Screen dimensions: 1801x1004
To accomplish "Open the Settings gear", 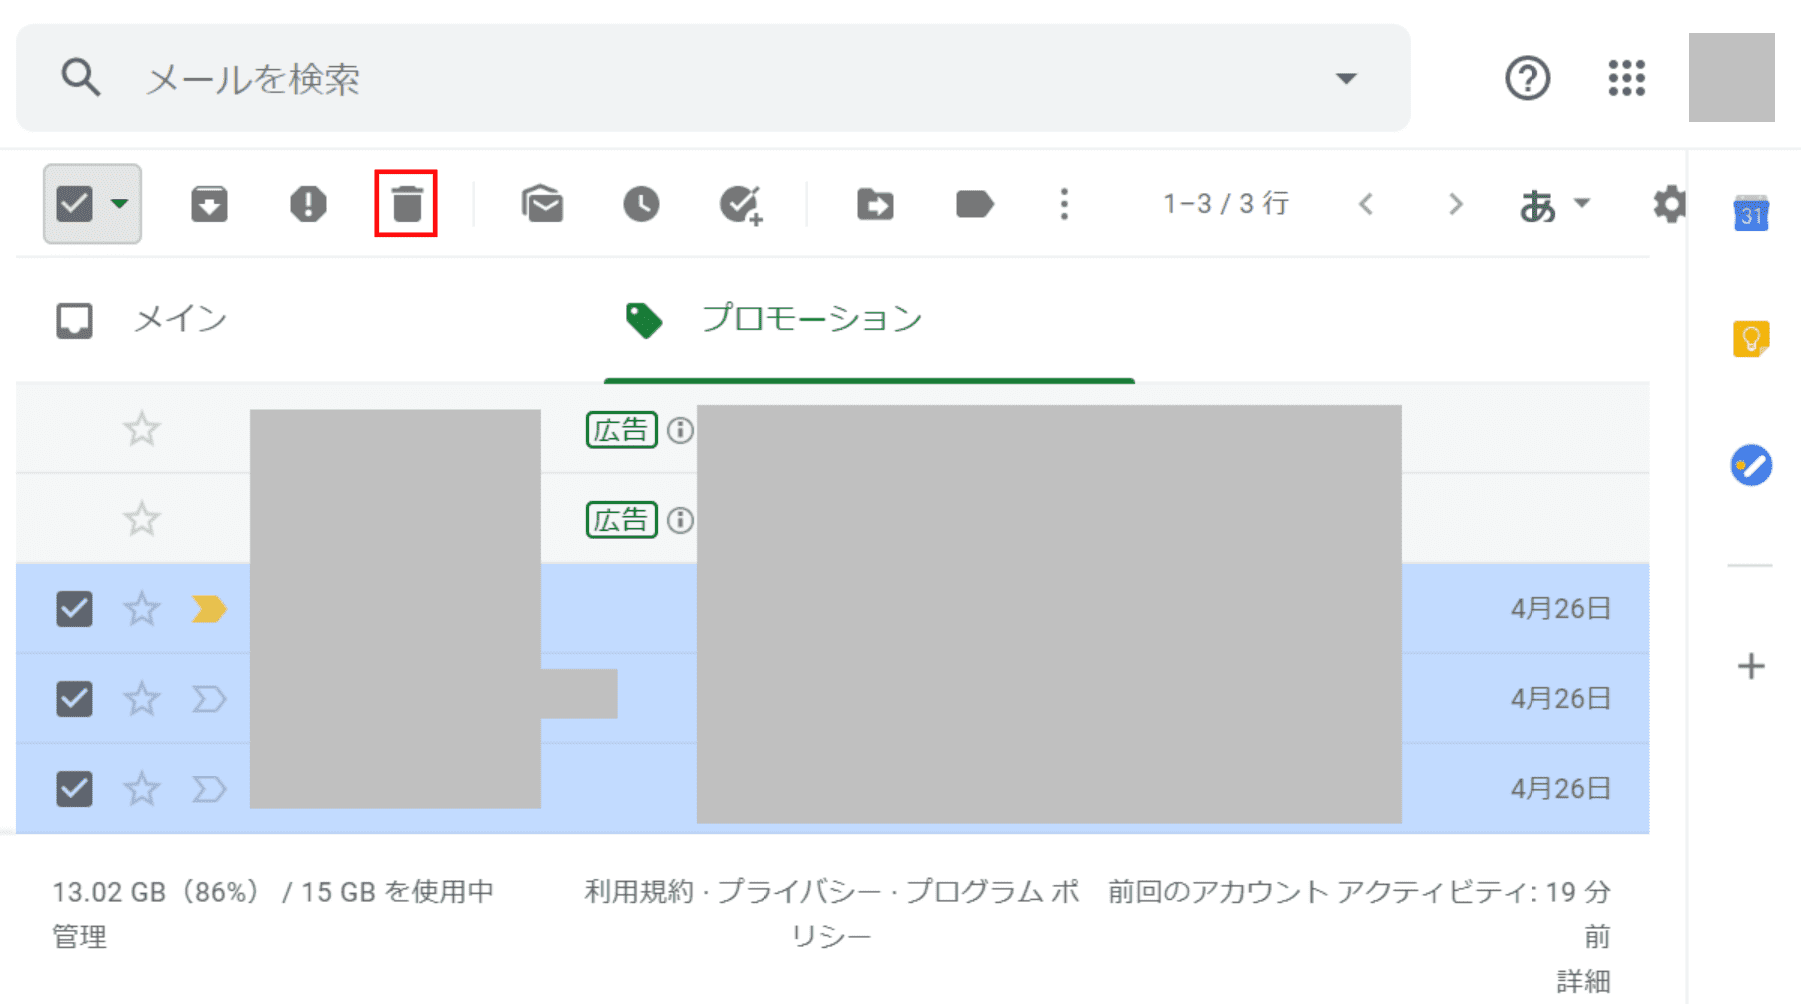I will [x=1668, y=204].
